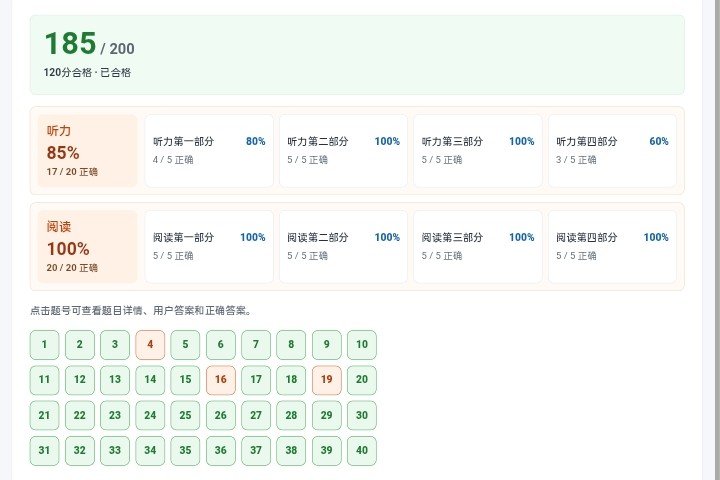
Task: Select question number 10
Action: 362,344
